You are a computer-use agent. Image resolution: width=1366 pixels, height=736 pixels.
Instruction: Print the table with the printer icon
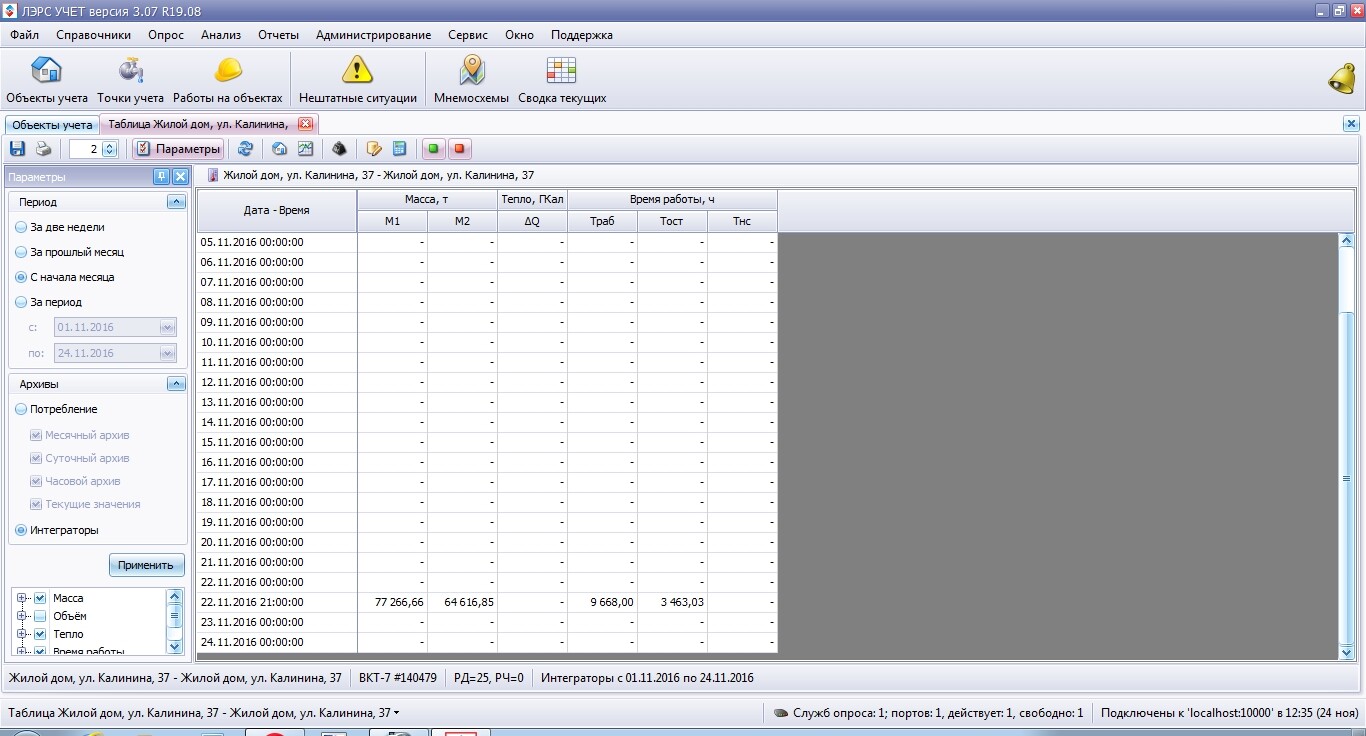(x=43, y=149)
